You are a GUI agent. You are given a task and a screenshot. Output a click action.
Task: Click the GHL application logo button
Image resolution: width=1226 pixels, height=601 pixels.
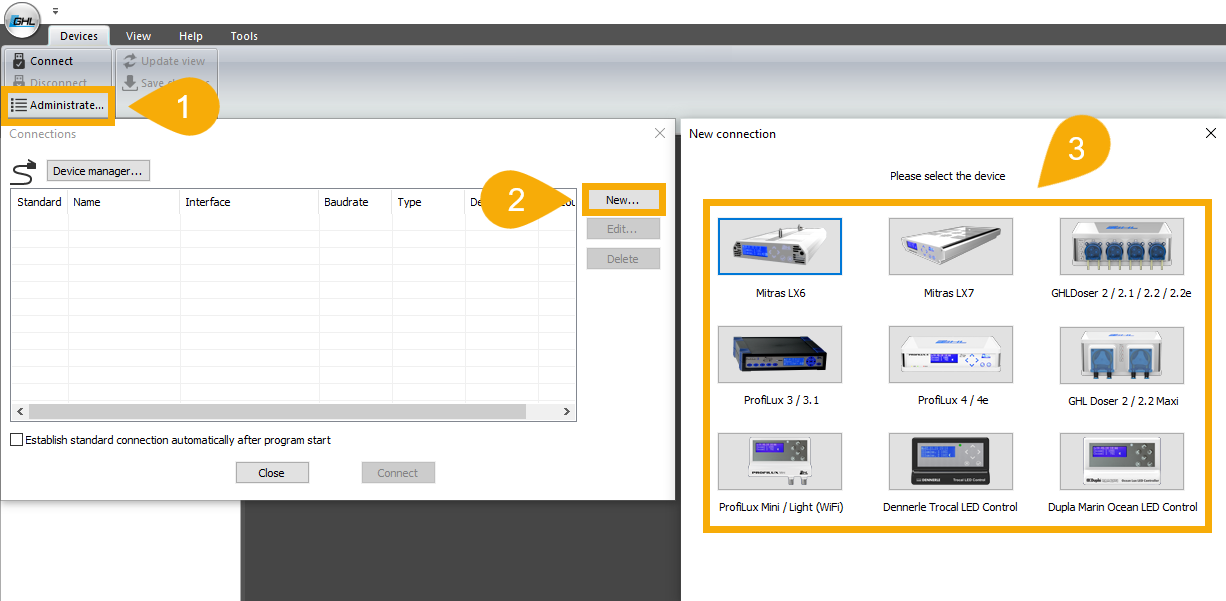22,20
